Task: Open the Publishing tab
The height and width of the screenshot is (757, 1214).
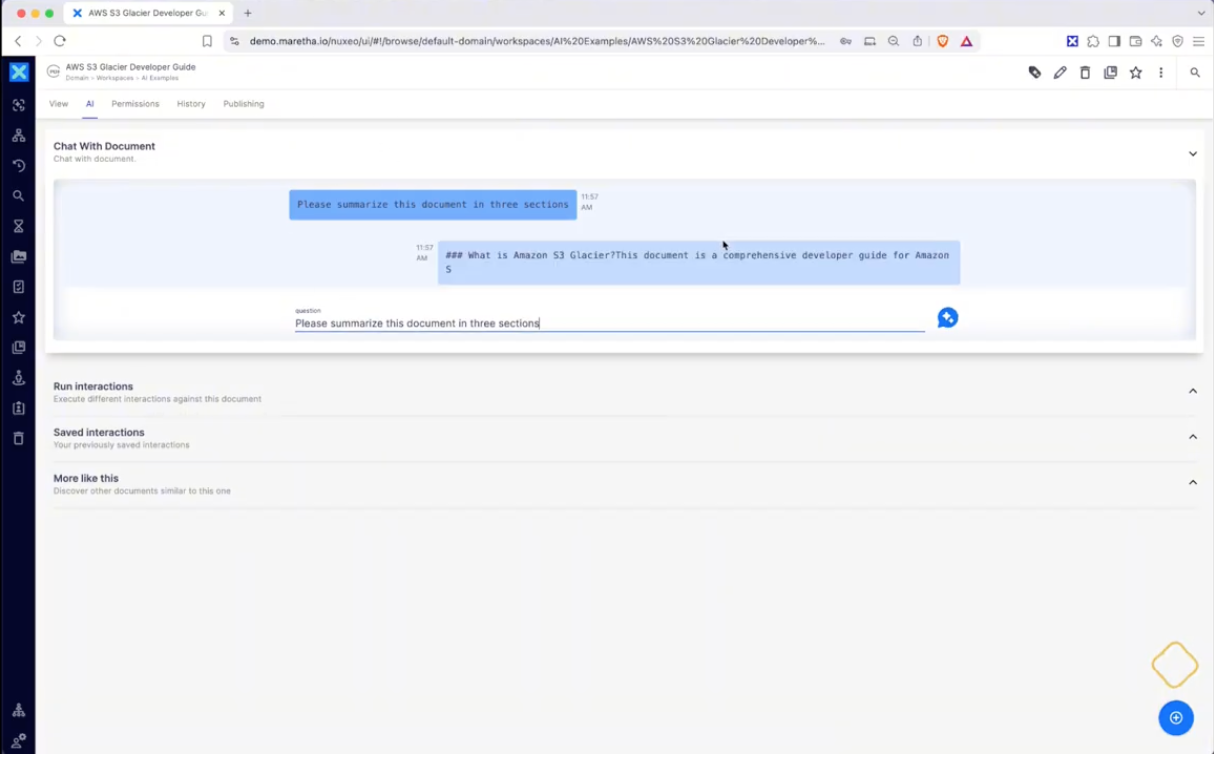Action: pyautogui.click(x=244, y=104)
